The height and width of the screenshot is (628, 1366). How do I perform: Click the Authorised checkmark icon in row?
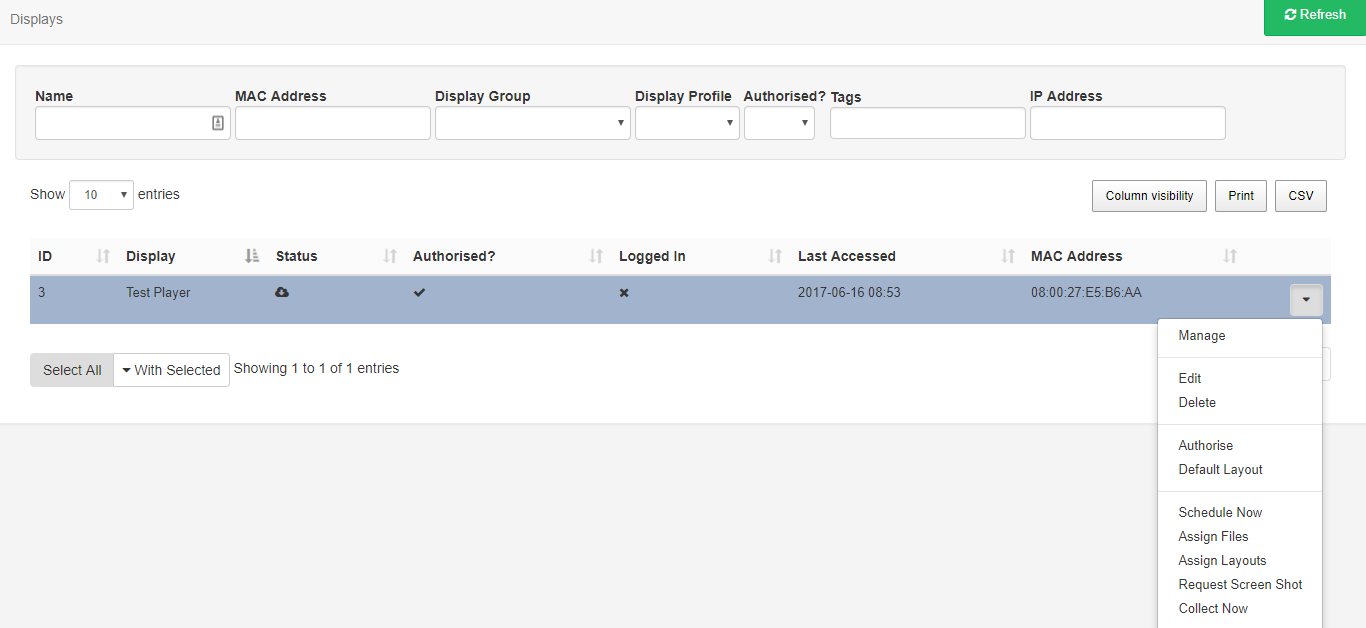pyautogui.click(x=419, y=293)
